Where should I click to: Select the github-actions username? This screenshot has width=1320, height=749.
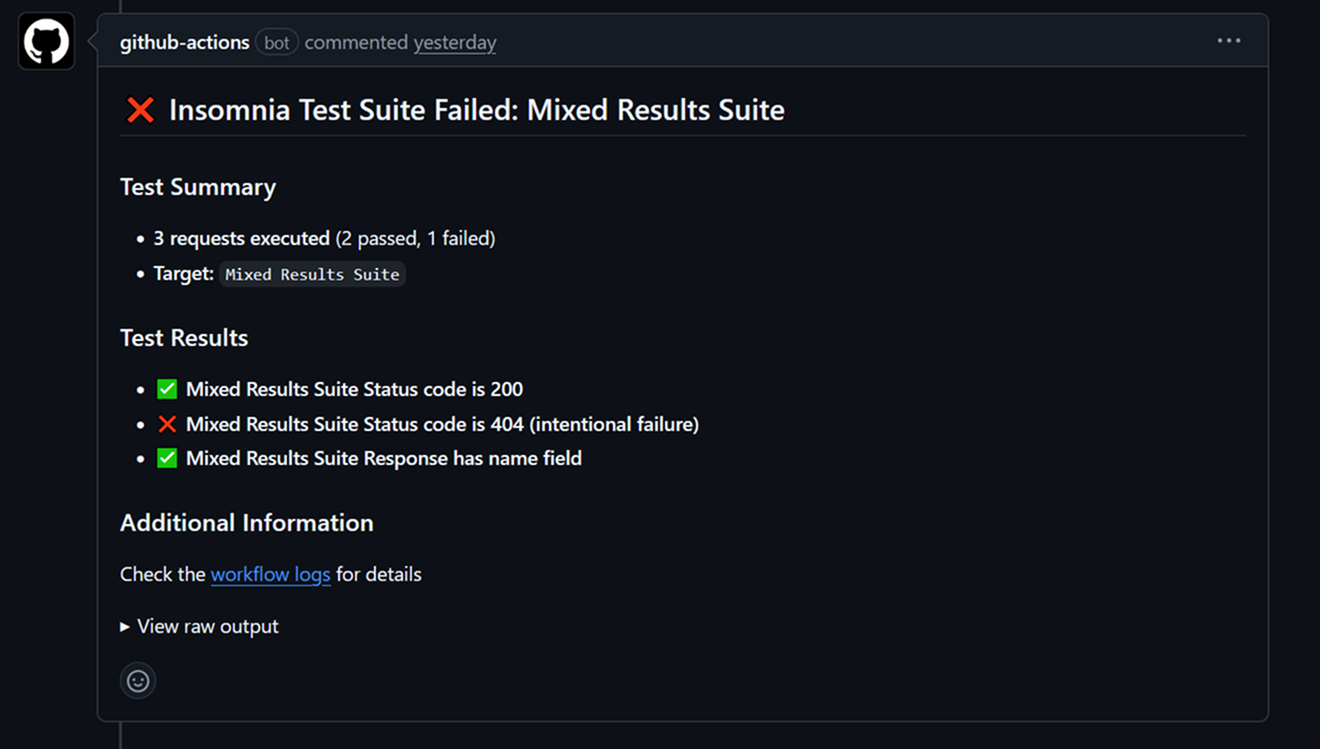click(184, 42)
